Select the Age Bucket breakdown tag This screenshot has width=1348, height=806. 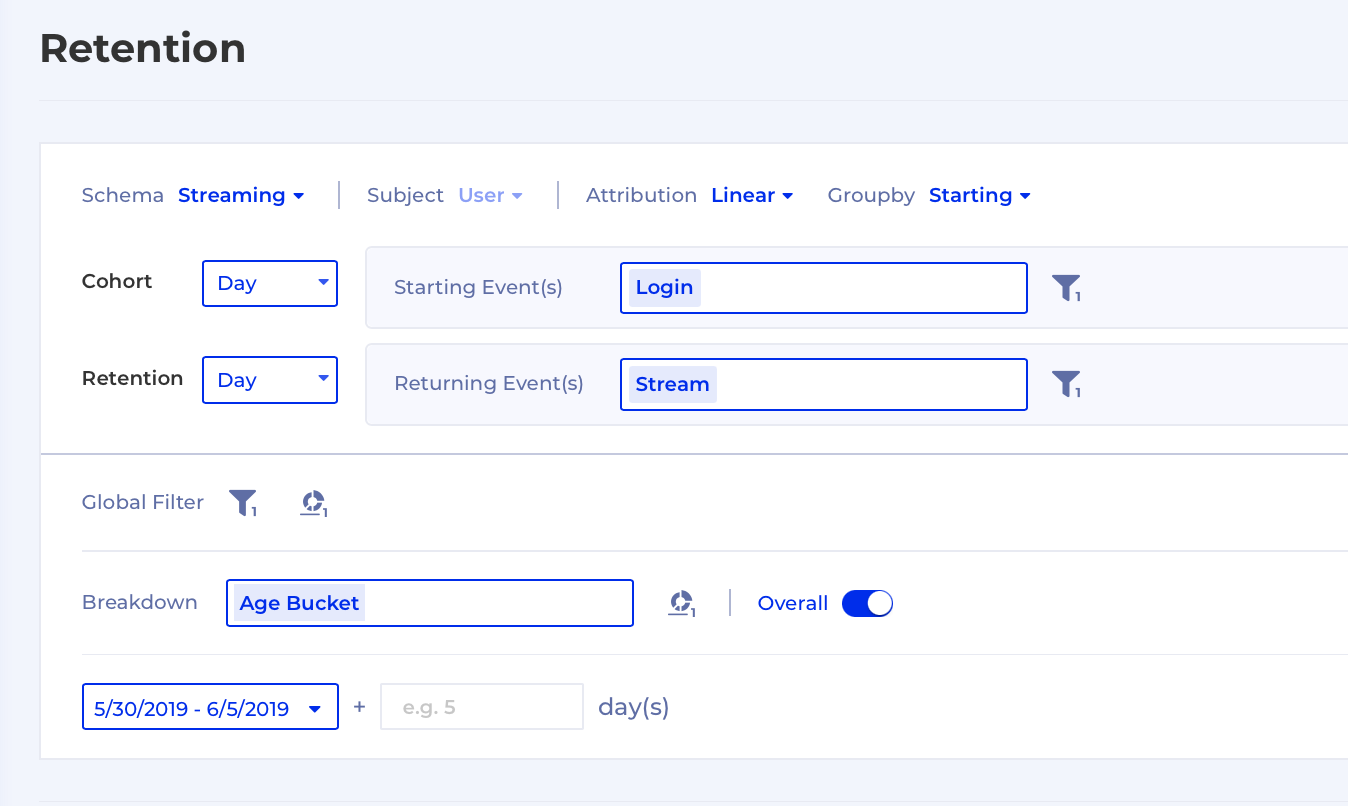(300, 603)
